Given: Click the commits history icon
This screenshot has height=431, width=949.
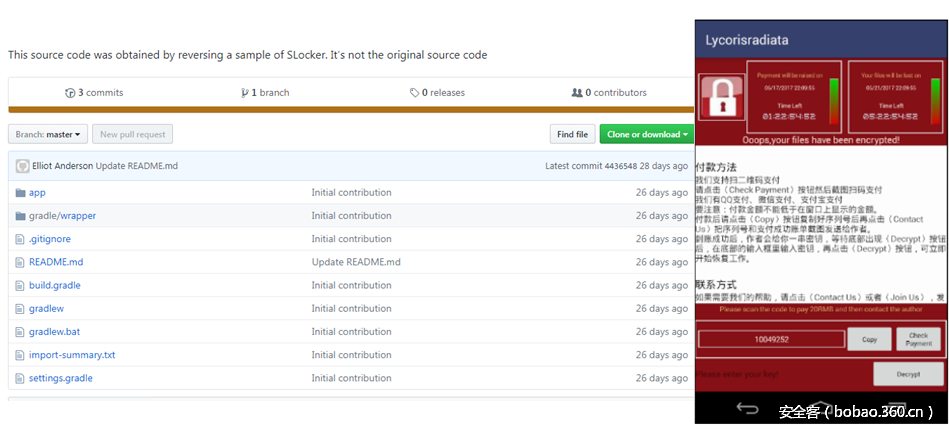Looking at the screenshot, I should coord(70,93).
